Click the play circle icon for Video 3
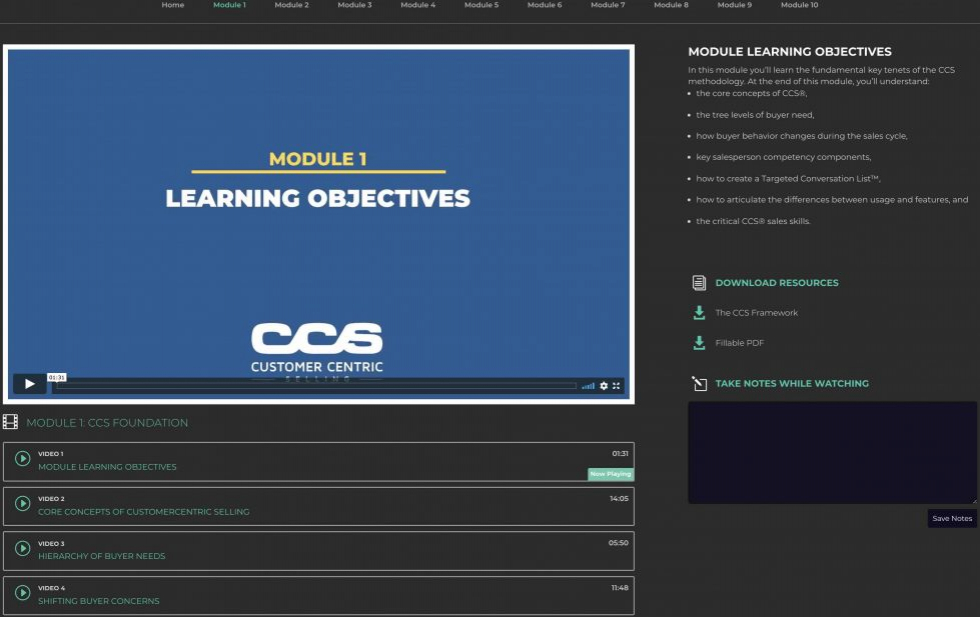This screenshot has width=980, height=617. coord(22,548)
